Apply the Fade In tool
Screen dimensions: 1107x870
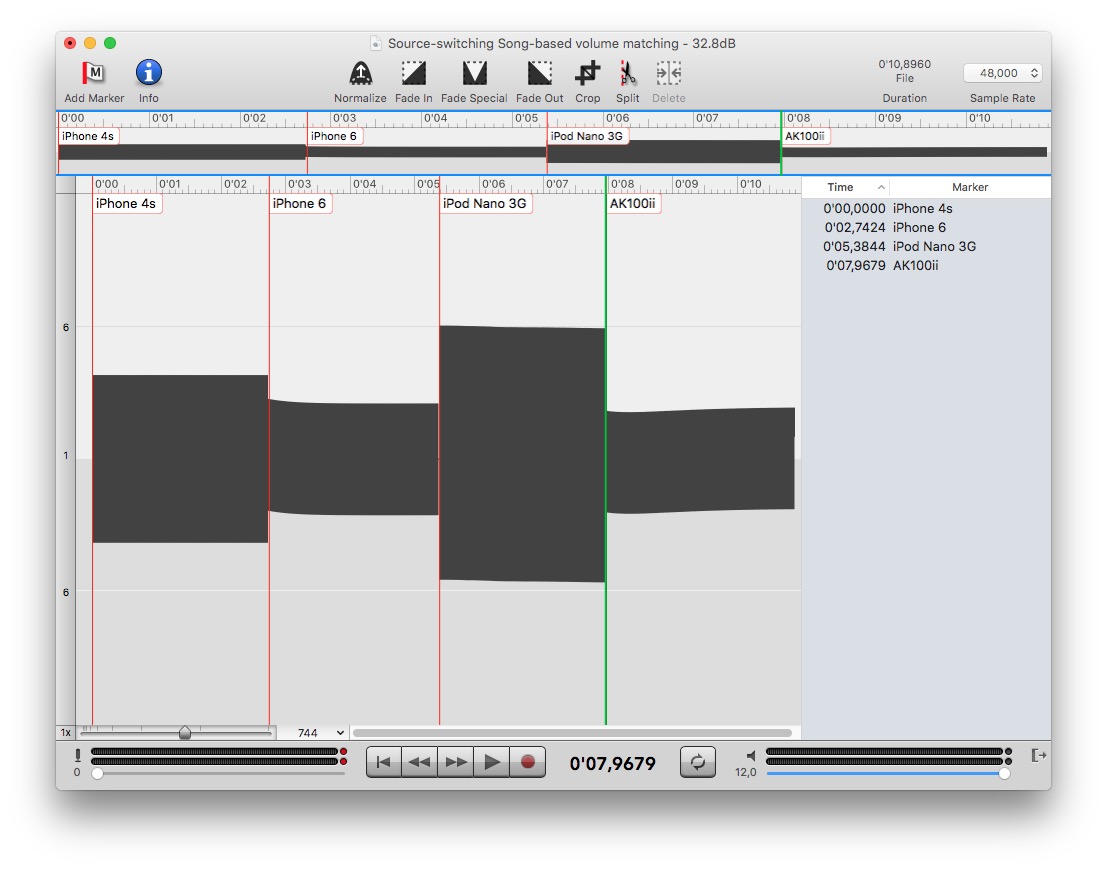point(414,73)
